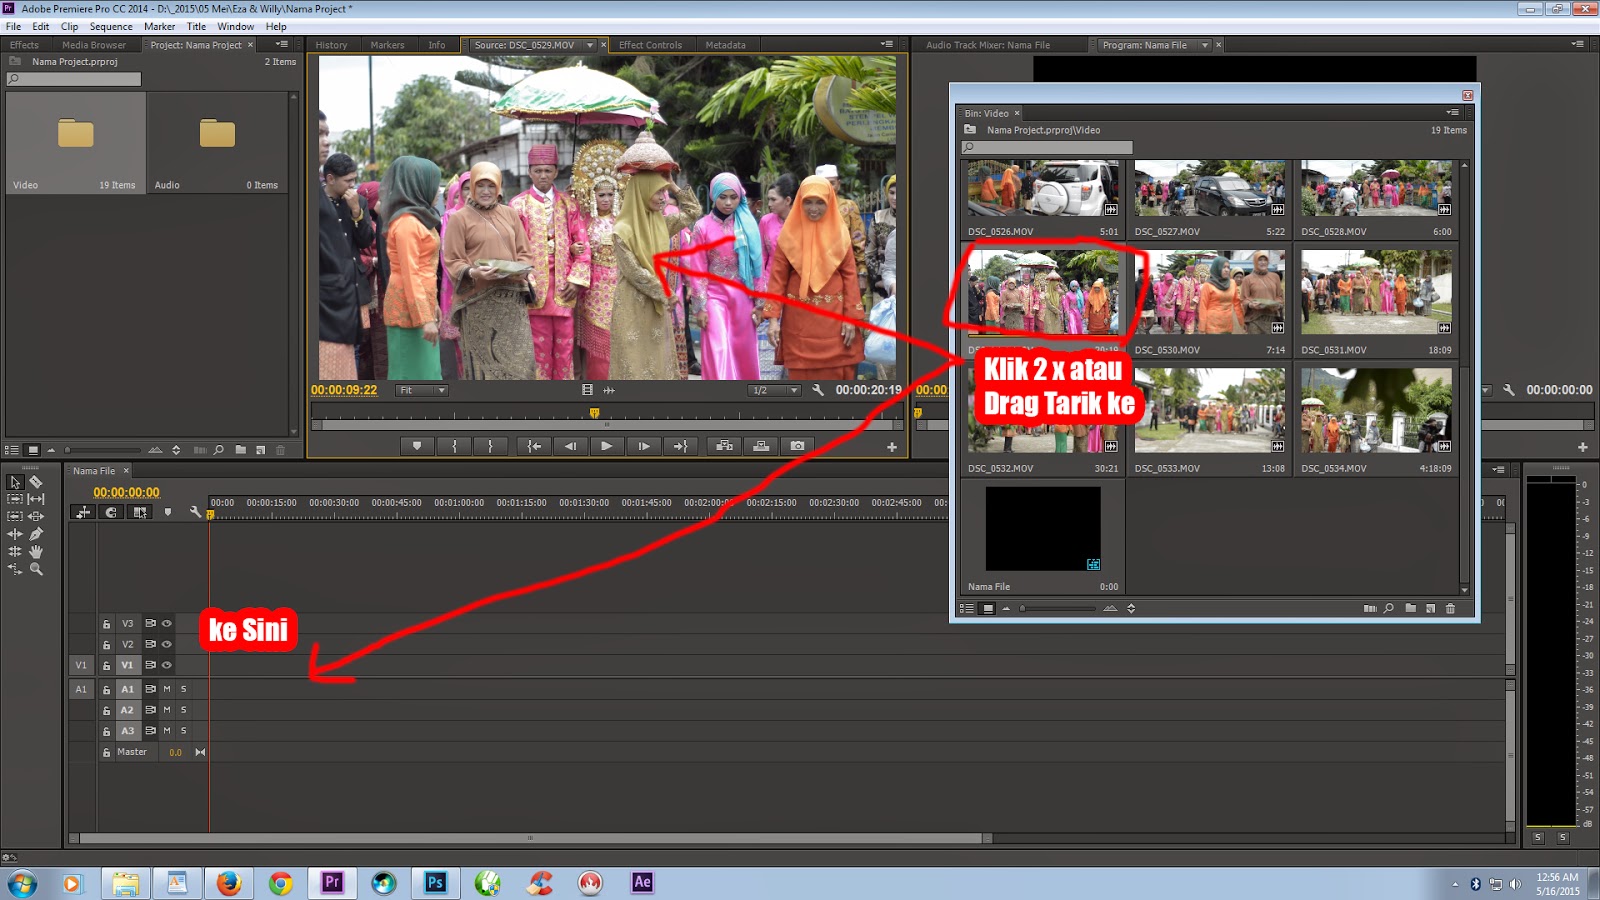1600x900 pixels.
Task: Open Source monitor button editor plus
Action: pos(892,447)
